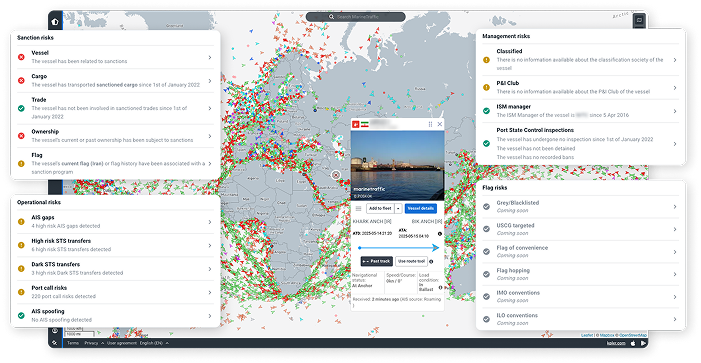Close the vessel popup card
Image resolution: width=701 pixels, height=363 pixels.
click(440, 124)
